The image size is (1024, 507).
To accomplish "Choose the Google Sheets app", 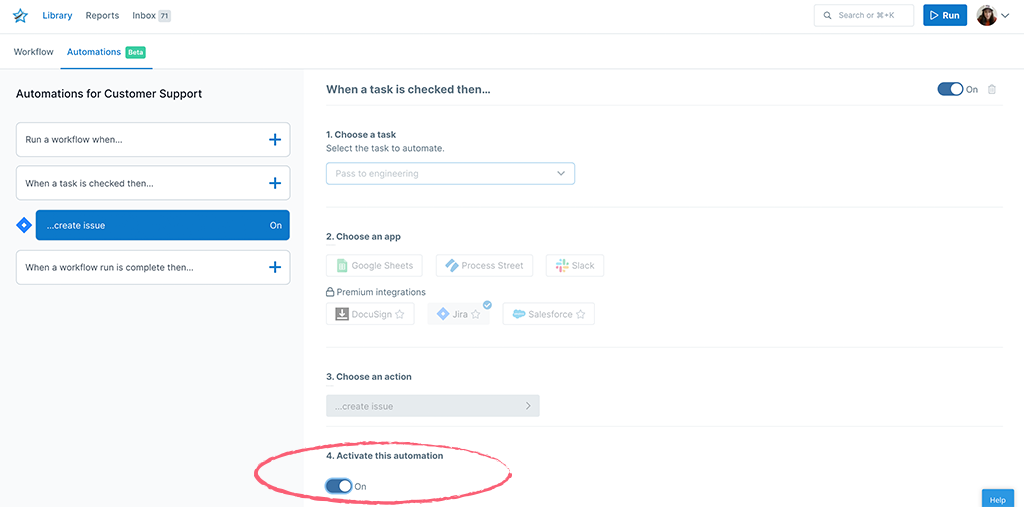I will tap(374, 266).
